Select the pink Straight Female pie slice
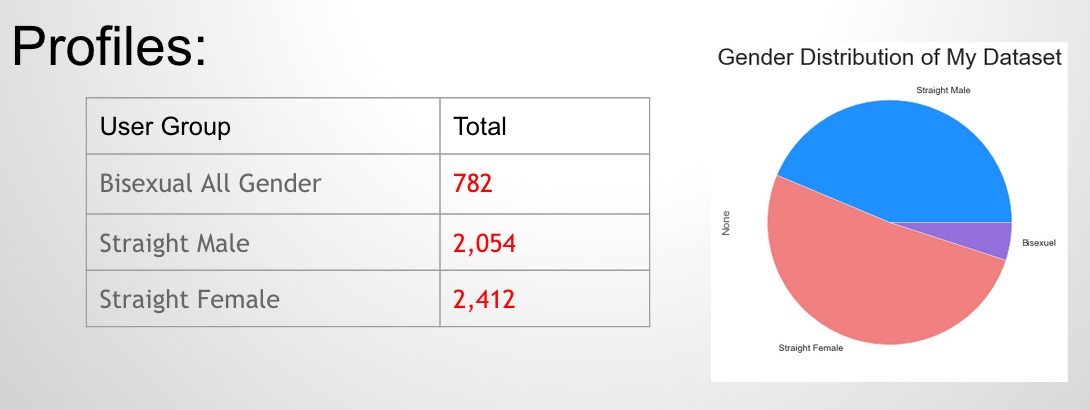 tap(870, 280)
